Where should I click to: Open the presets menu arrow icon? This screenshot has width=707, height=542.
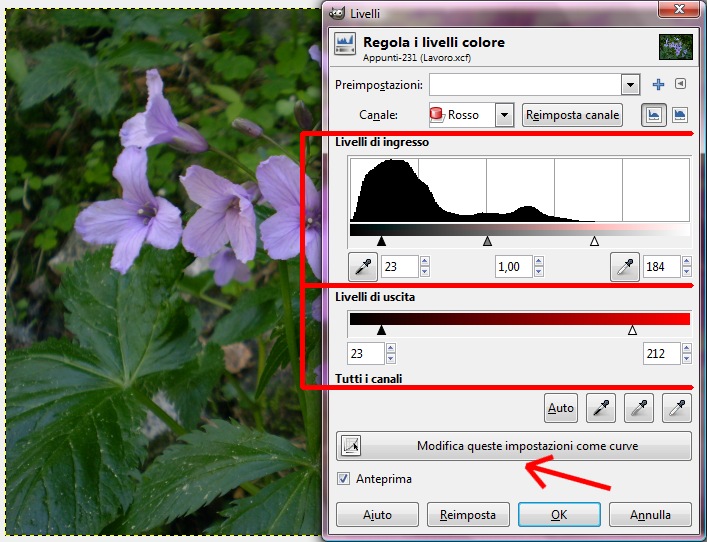(681, 84)
